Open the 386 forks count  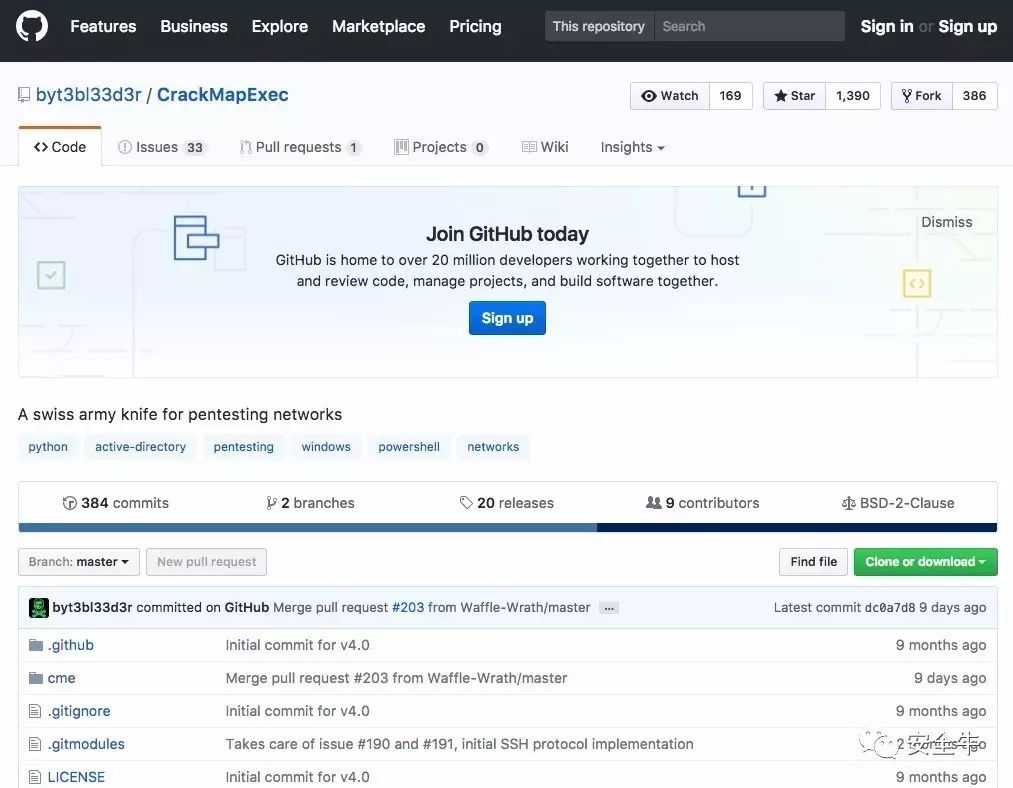974,96
